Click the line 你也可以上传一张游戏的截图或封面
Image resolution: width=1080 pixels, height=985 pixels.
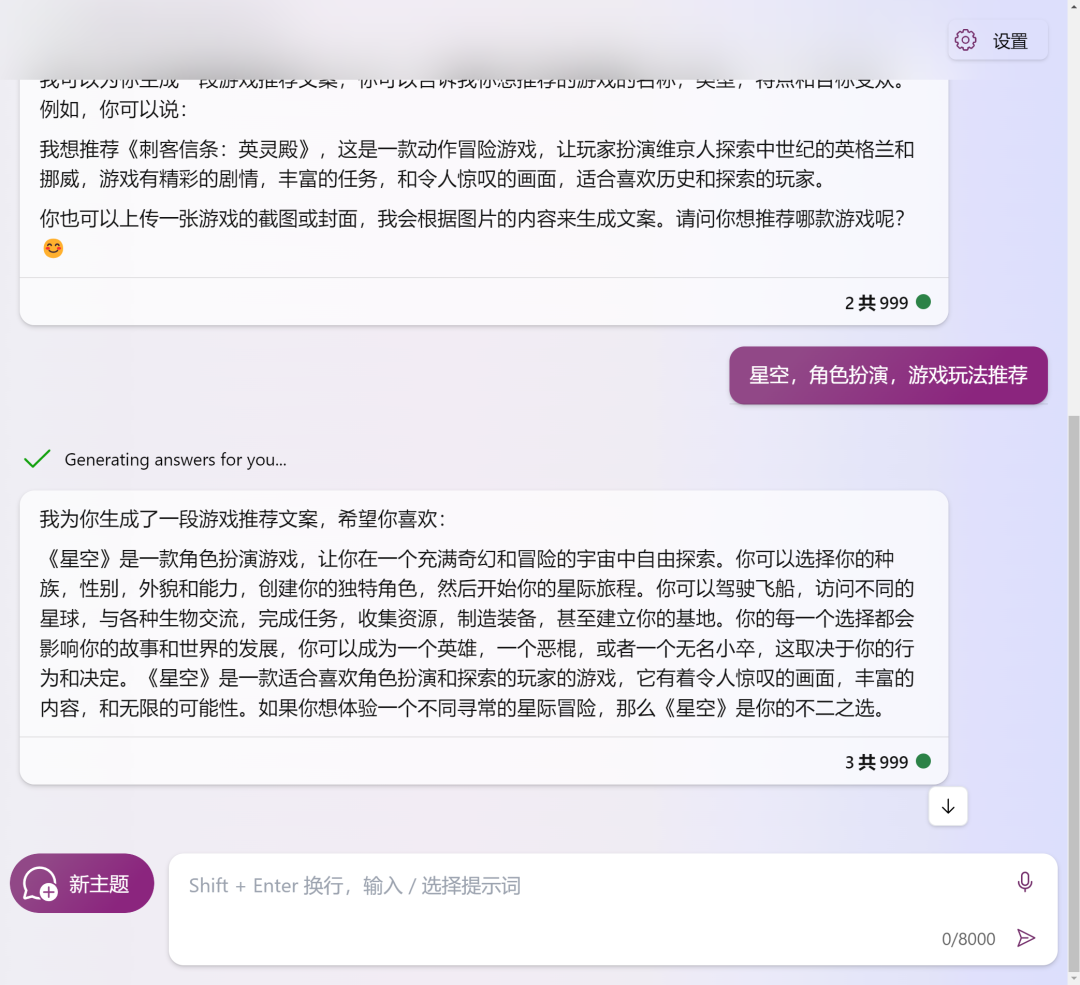click(472, 219)
